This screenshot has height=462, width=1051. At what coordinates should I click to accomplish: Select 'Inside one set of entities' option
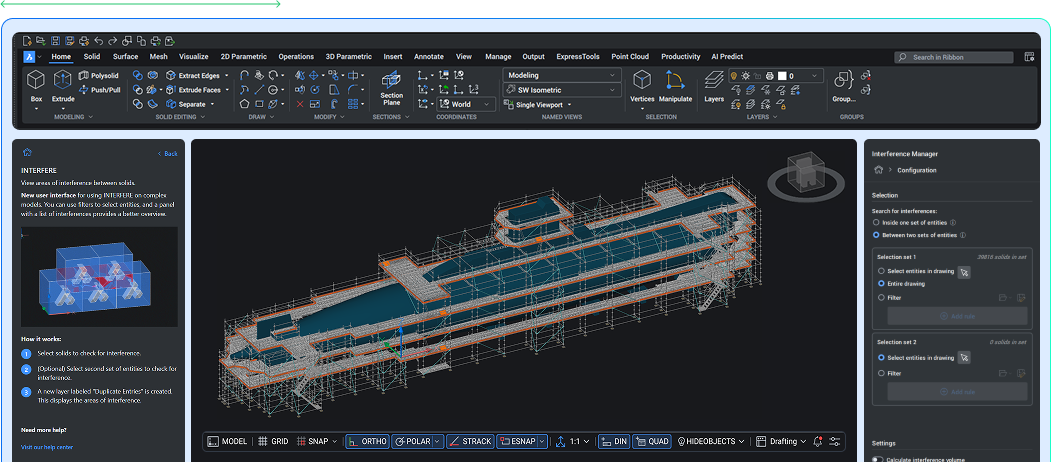pyautogui.click(x=878, y=223)
